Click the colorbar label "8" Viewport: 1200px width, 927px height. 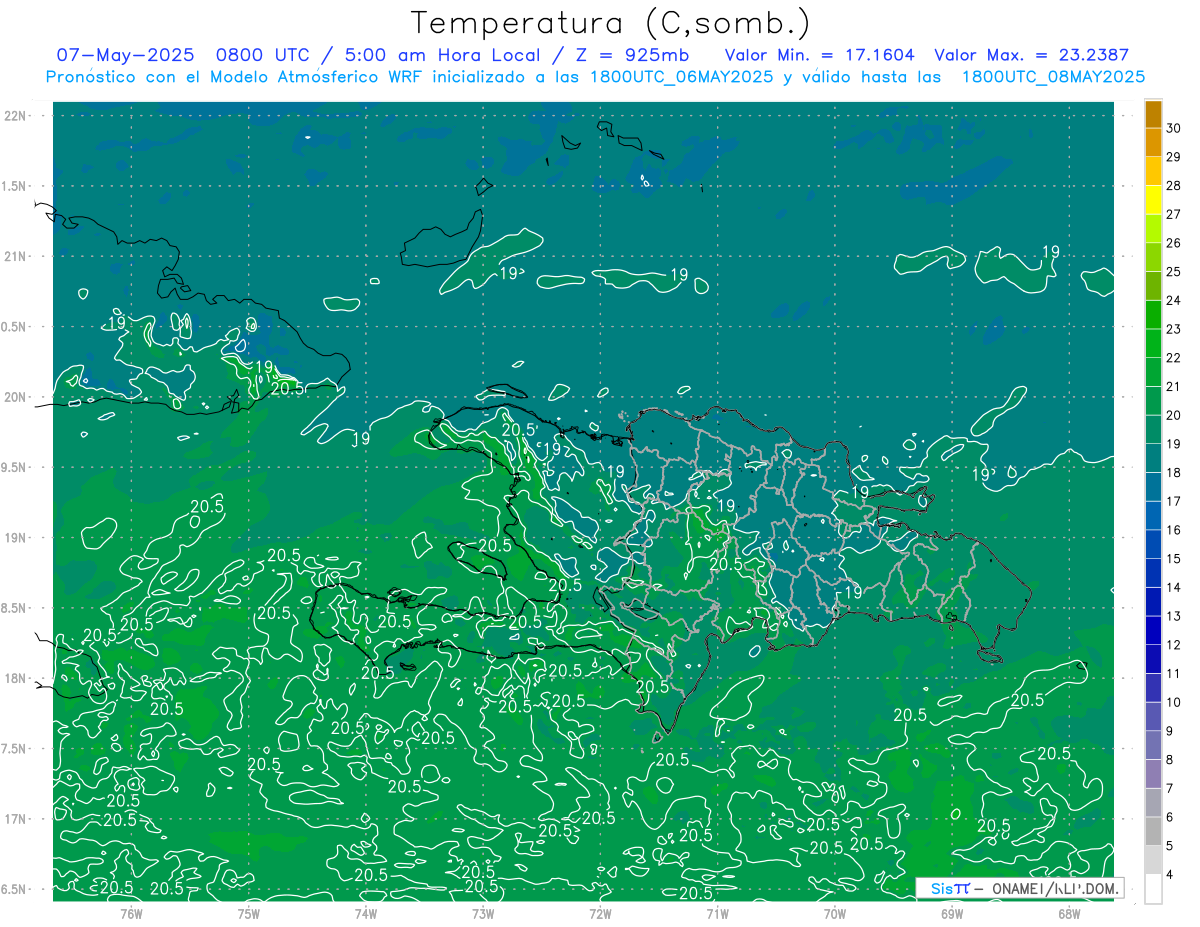(1171, 760)
